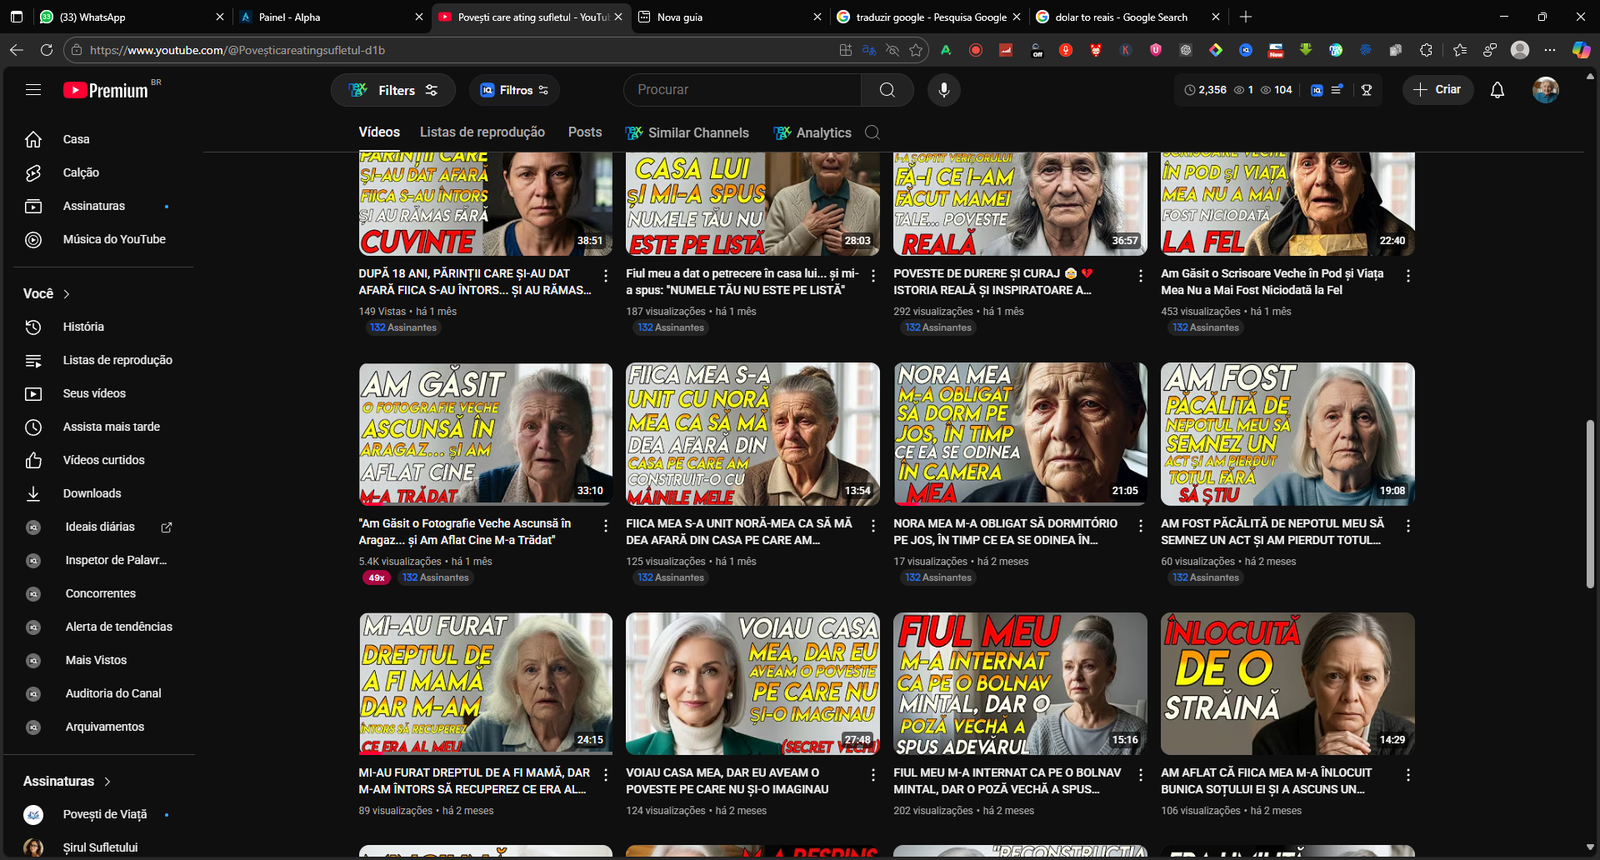Click the Criar button

click(1437, 90)
